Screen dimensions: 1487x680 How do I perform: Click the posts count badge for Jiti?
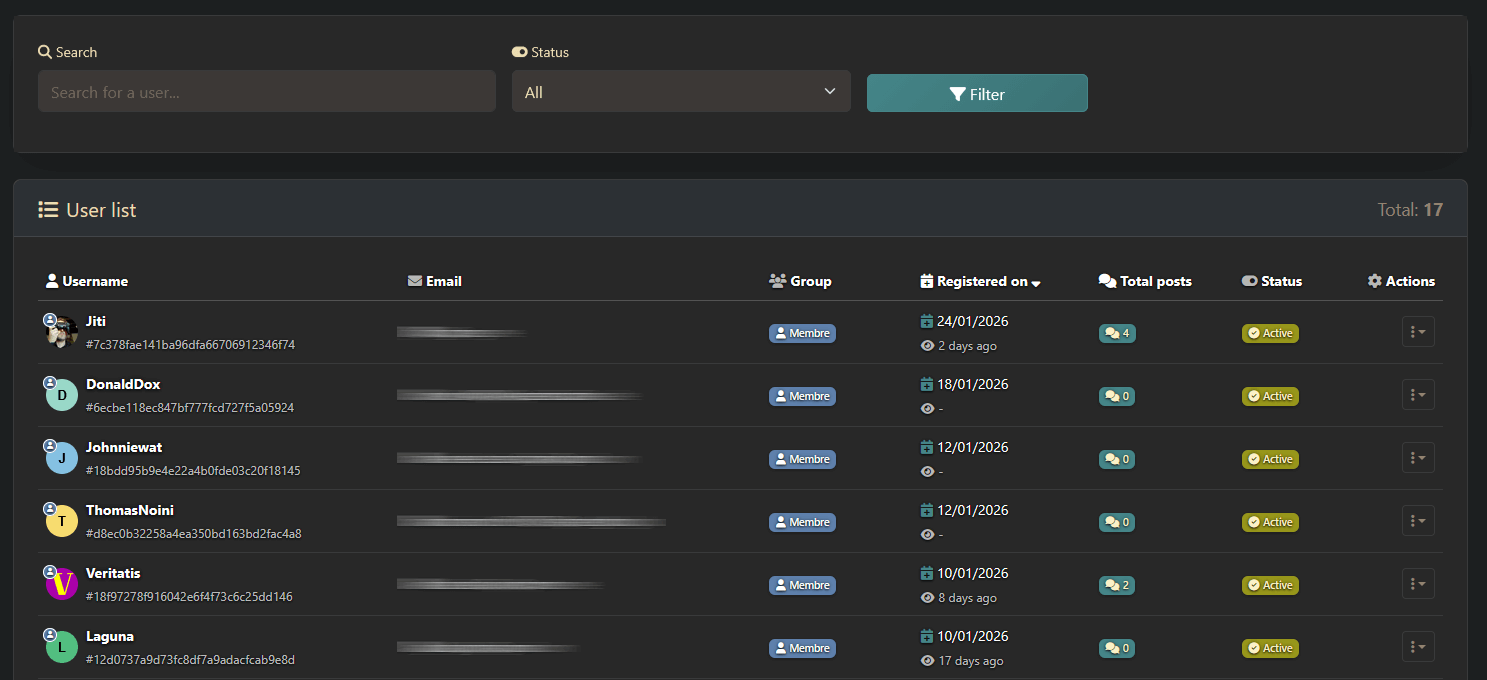[1117, 333]
